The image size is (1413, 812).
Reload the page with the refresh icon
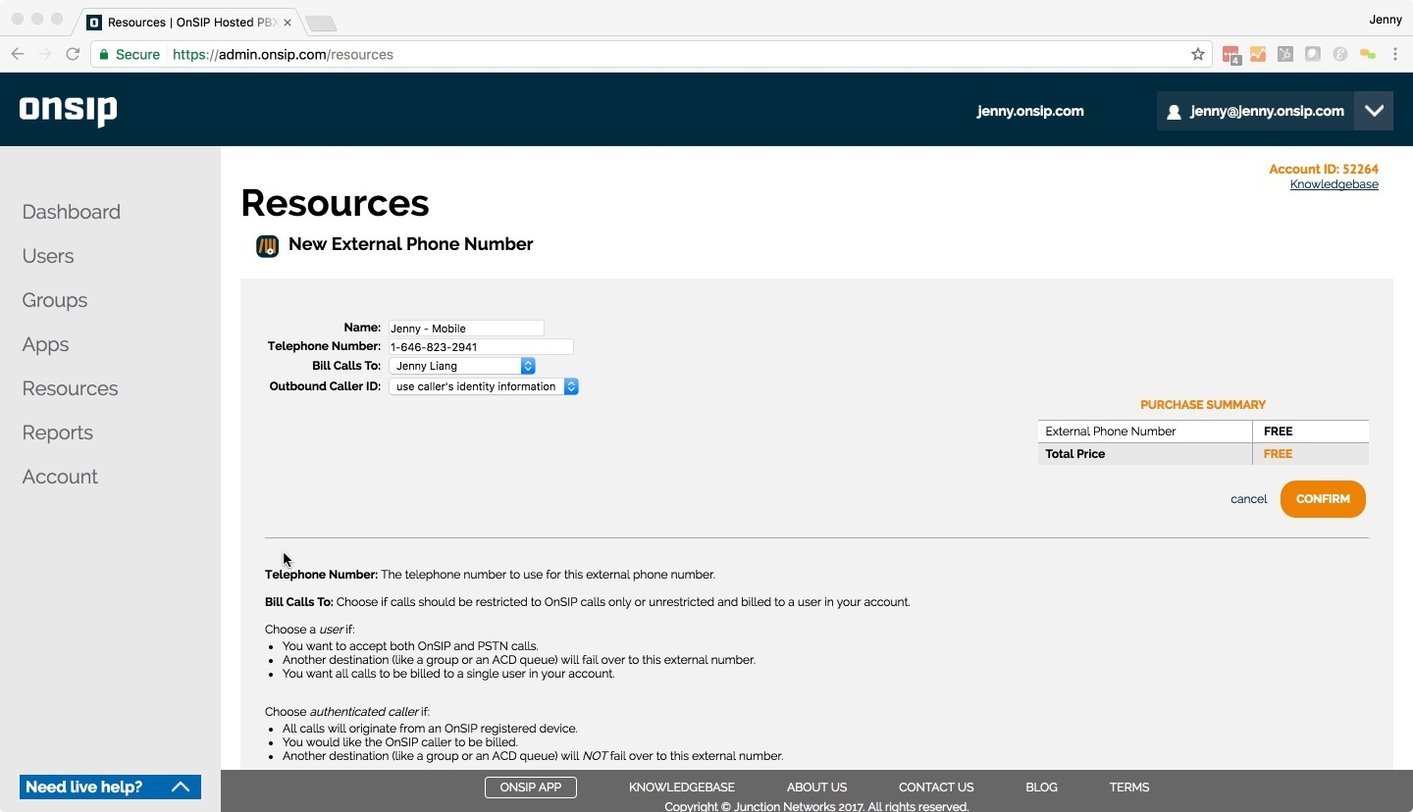click(x=72, y=54)
